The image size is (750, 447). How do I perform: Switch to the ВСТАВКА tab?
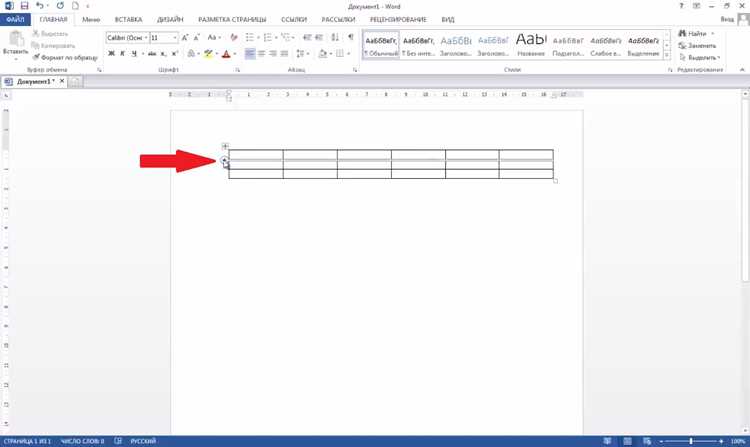[128, 20]
